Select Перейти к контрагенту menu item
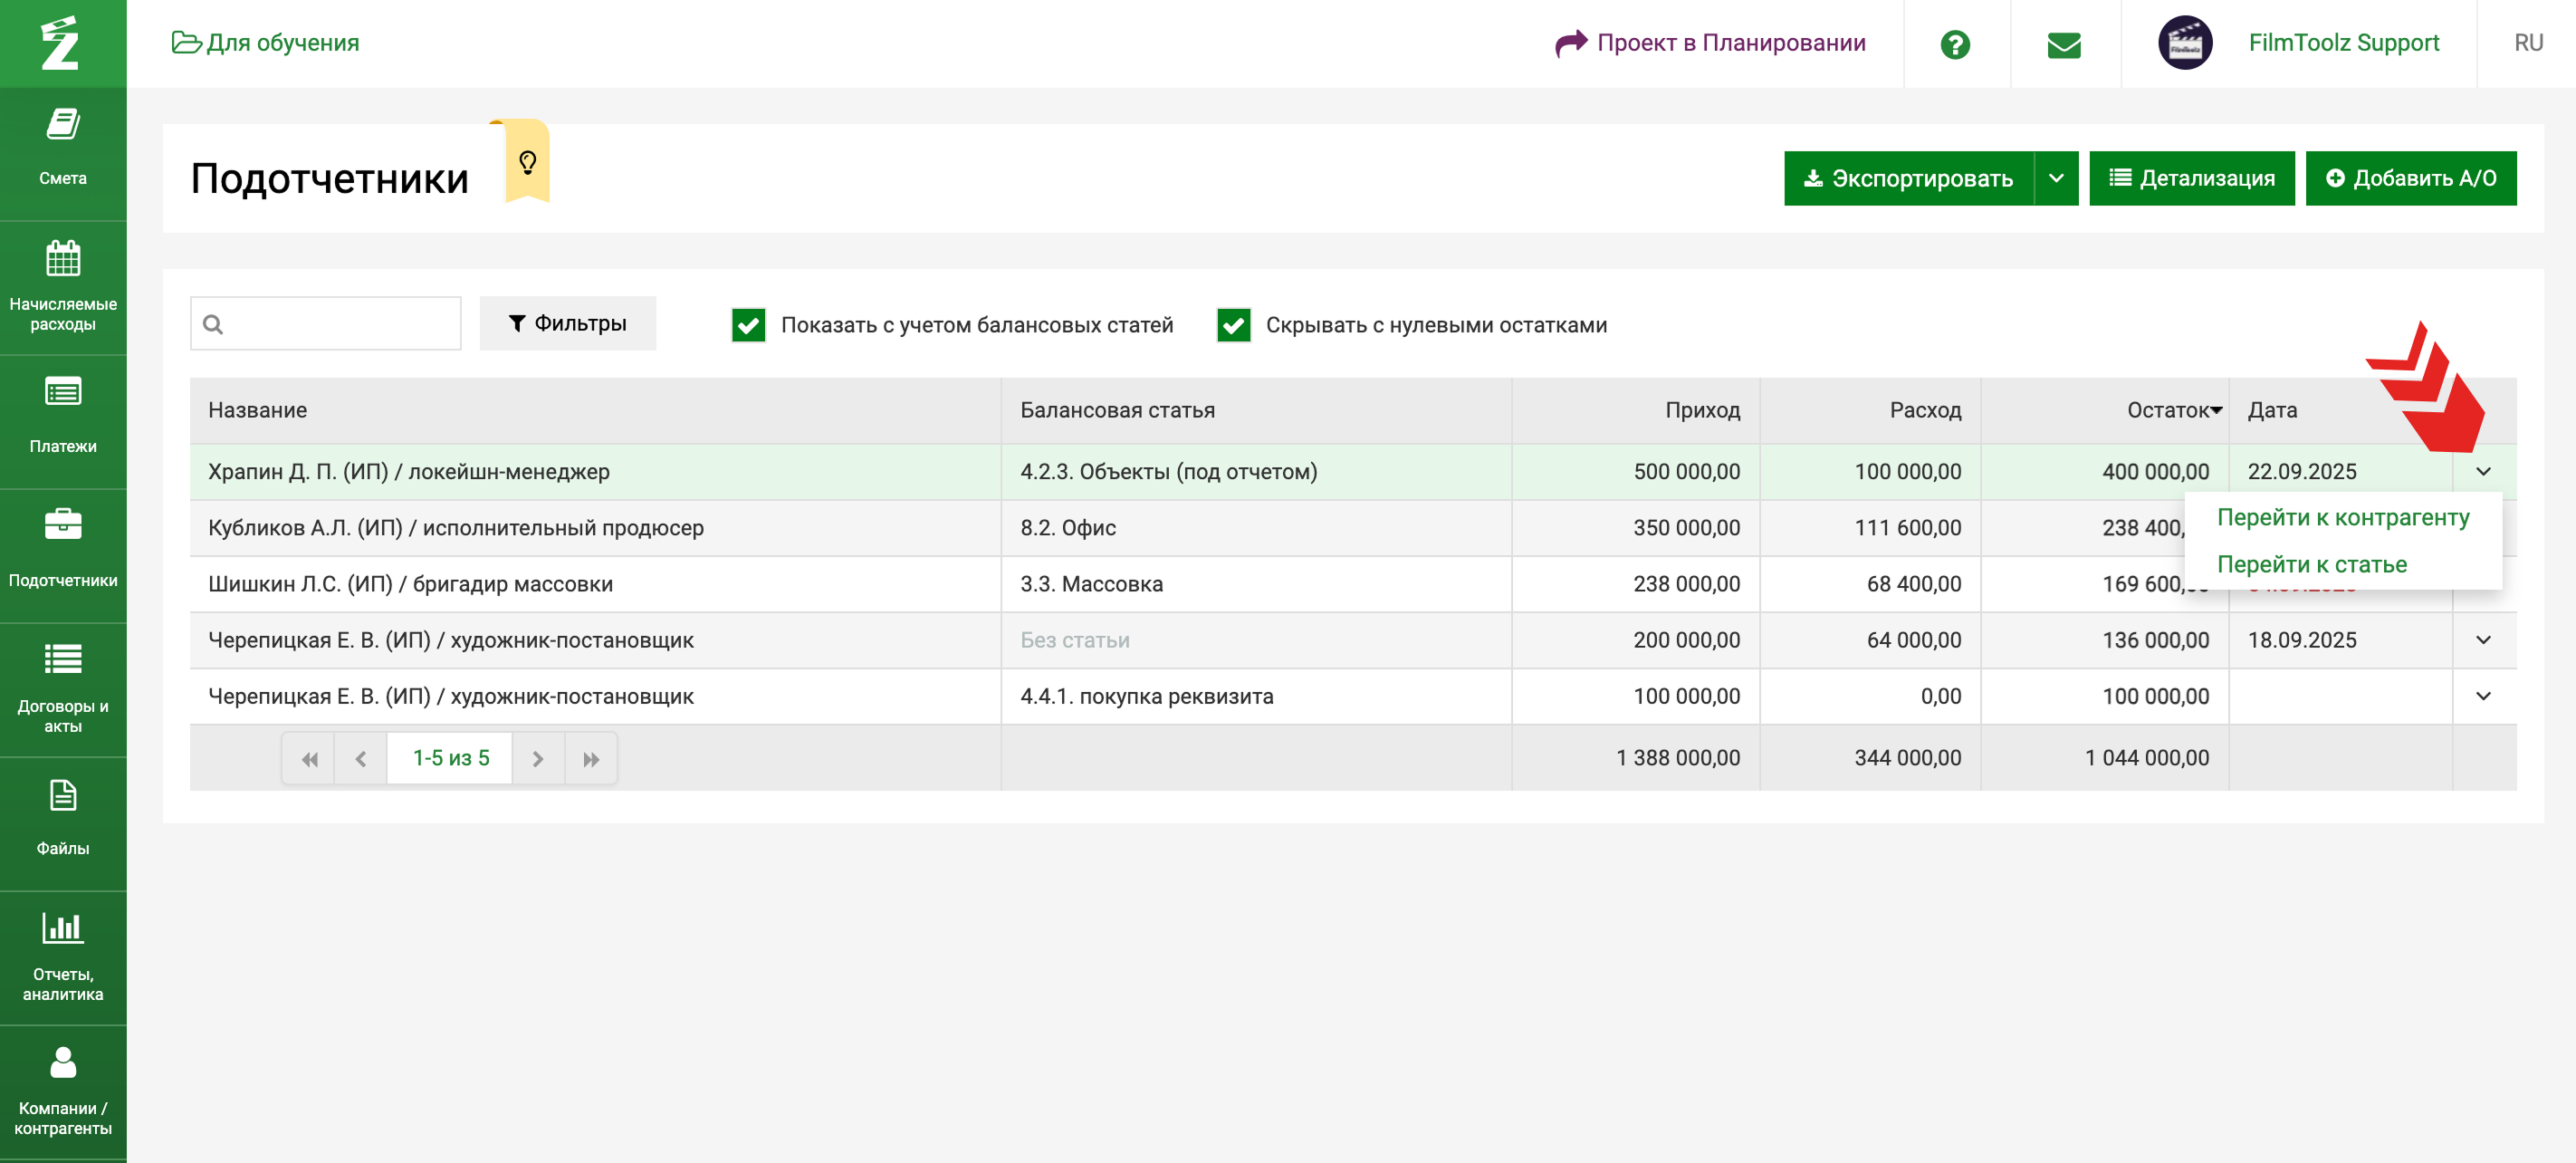Viewport: 2576px width, 1163px height. click(2342, 517)
